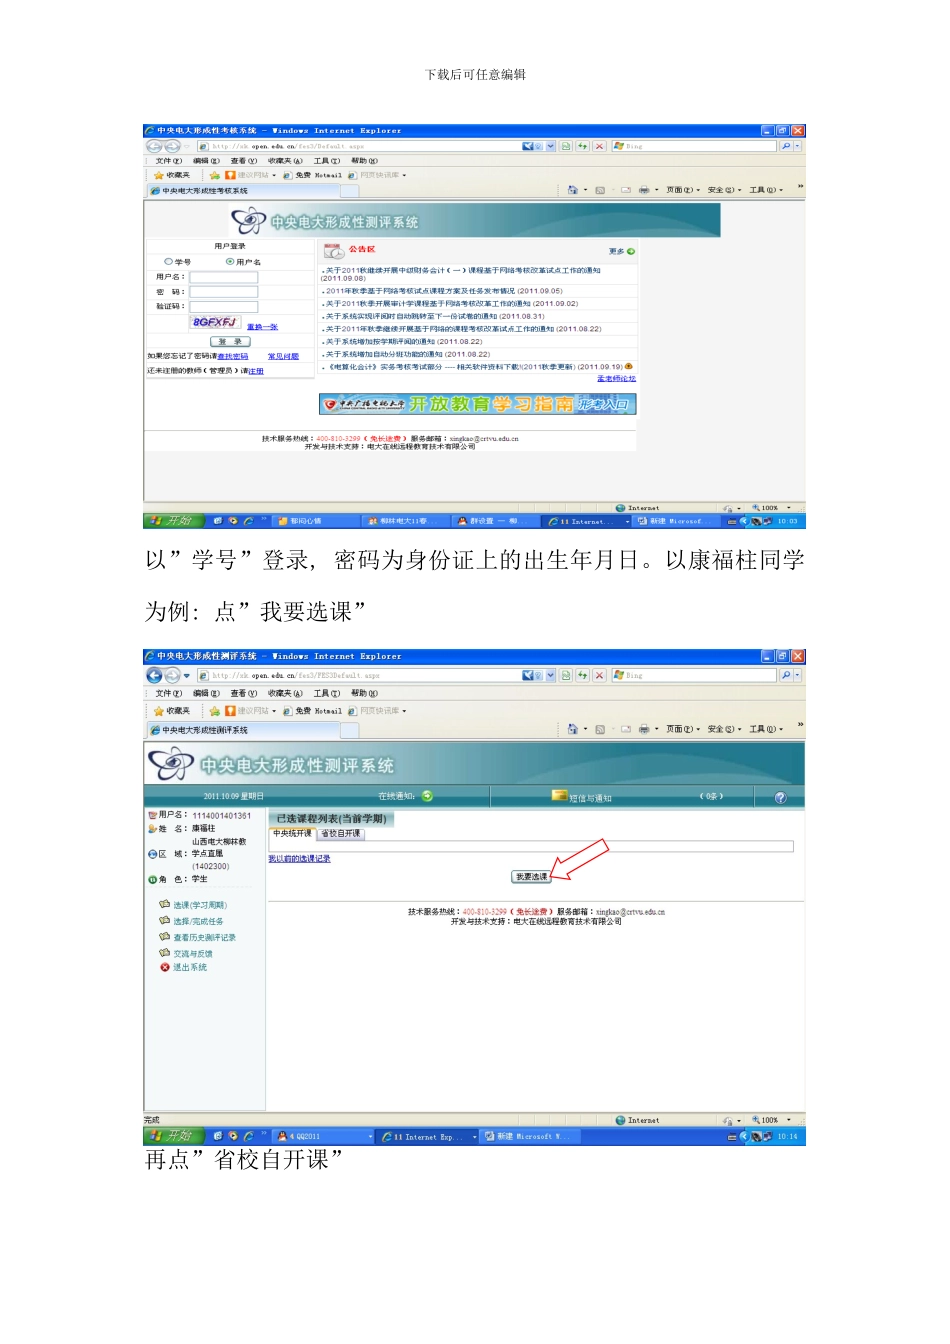Click the 登录 button on the login form

230,341
